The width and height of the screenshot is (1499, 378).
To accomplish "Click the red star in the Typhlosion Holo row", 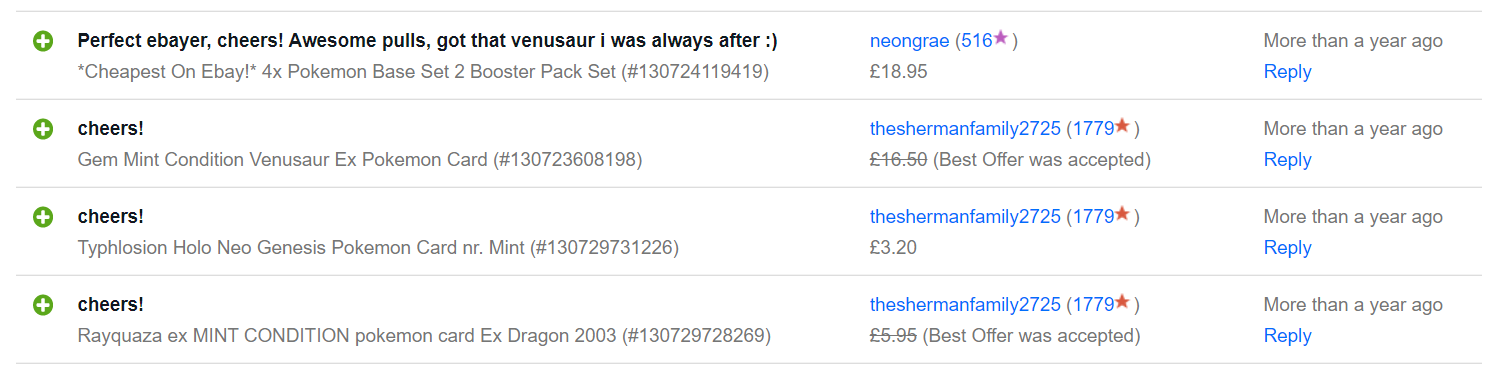I will click(1123, 214).
